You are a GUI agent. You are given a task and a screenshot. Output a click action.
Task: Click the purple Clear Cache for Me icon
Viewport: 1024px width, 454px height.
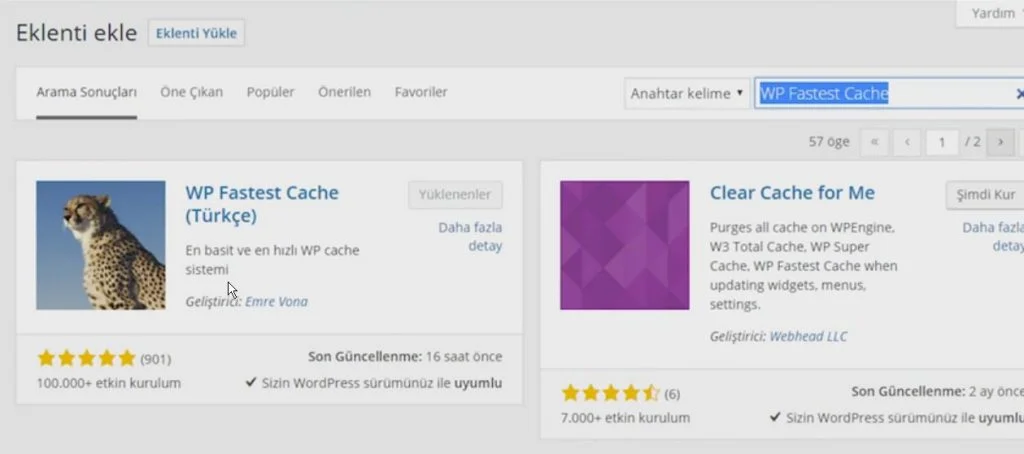click(x=624, y=245)
